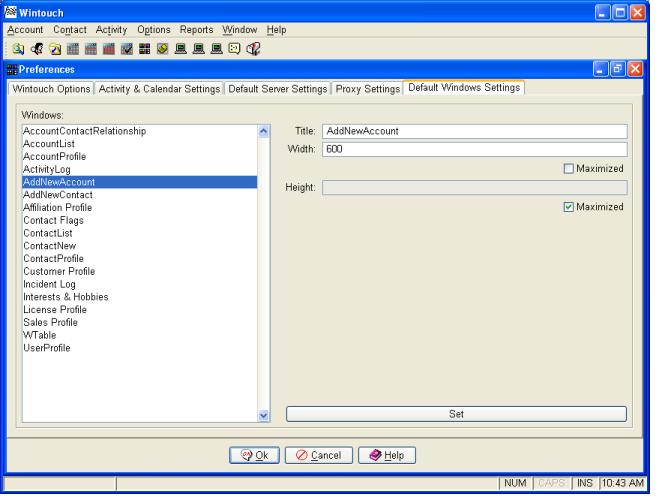Select Sales Profile in Windows list

(x=139, y=322)
